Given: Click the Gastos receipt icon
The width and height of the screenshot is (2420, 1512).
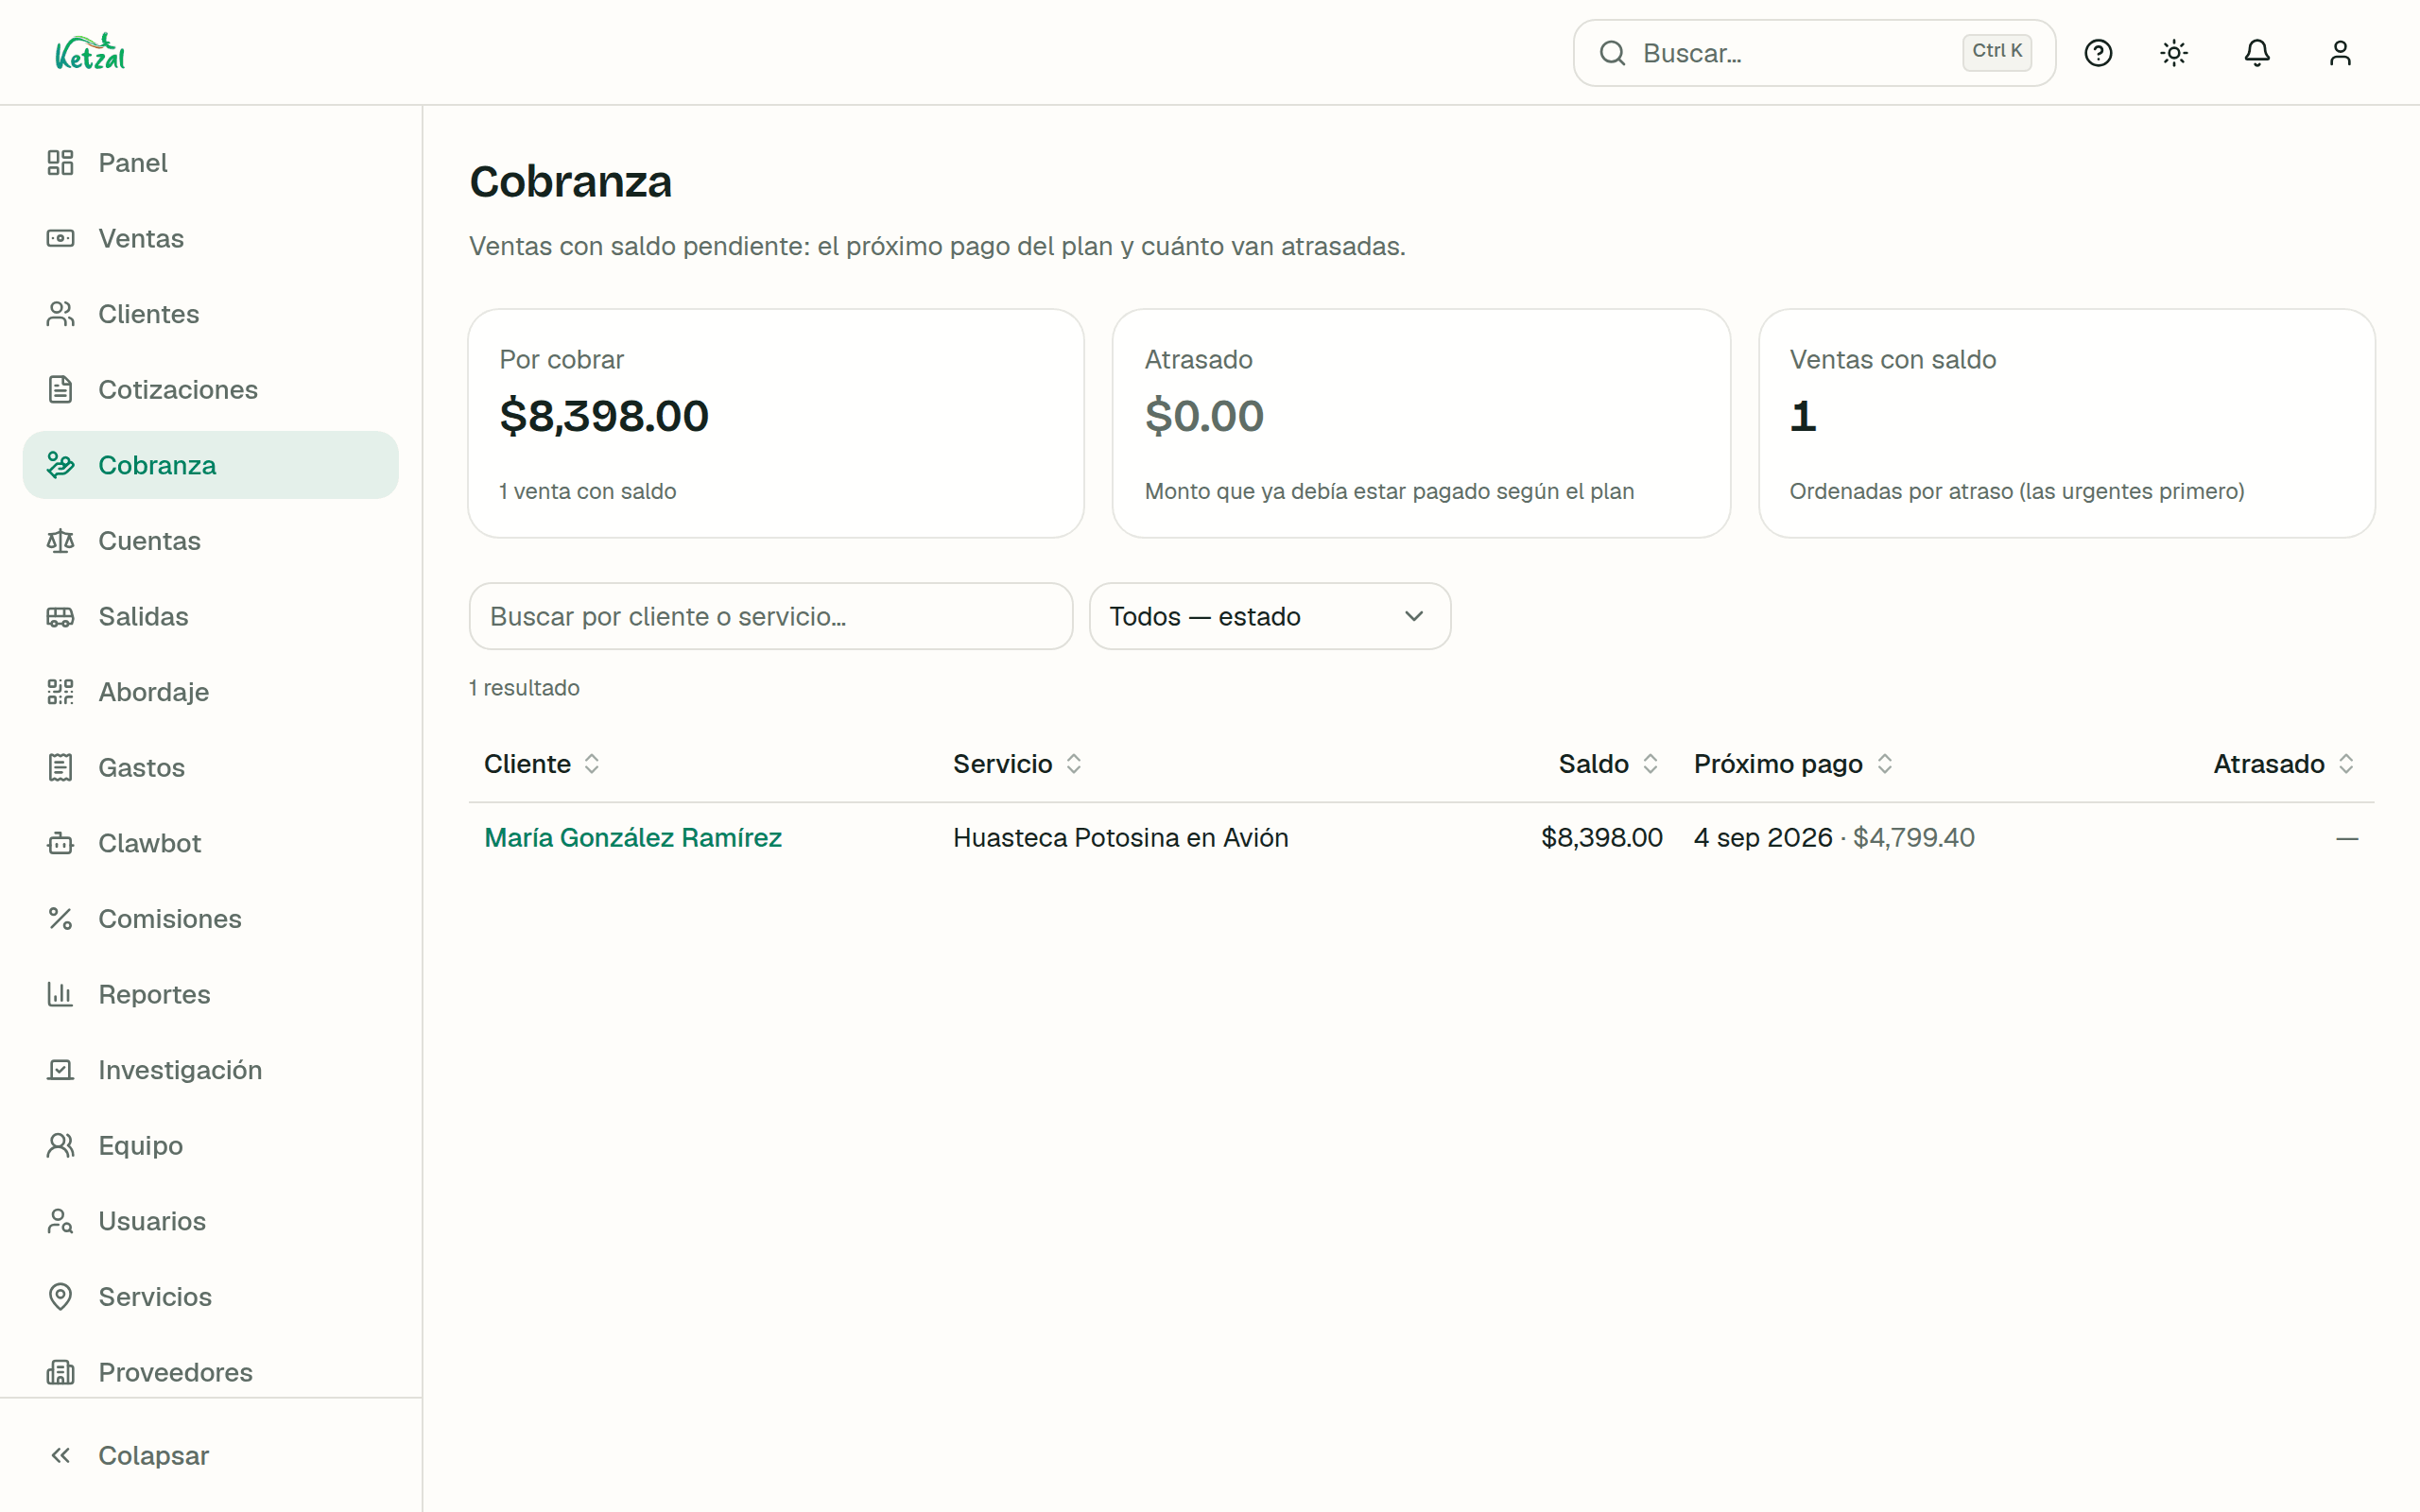Looking at the screenshot, I should tap(60, 767).
